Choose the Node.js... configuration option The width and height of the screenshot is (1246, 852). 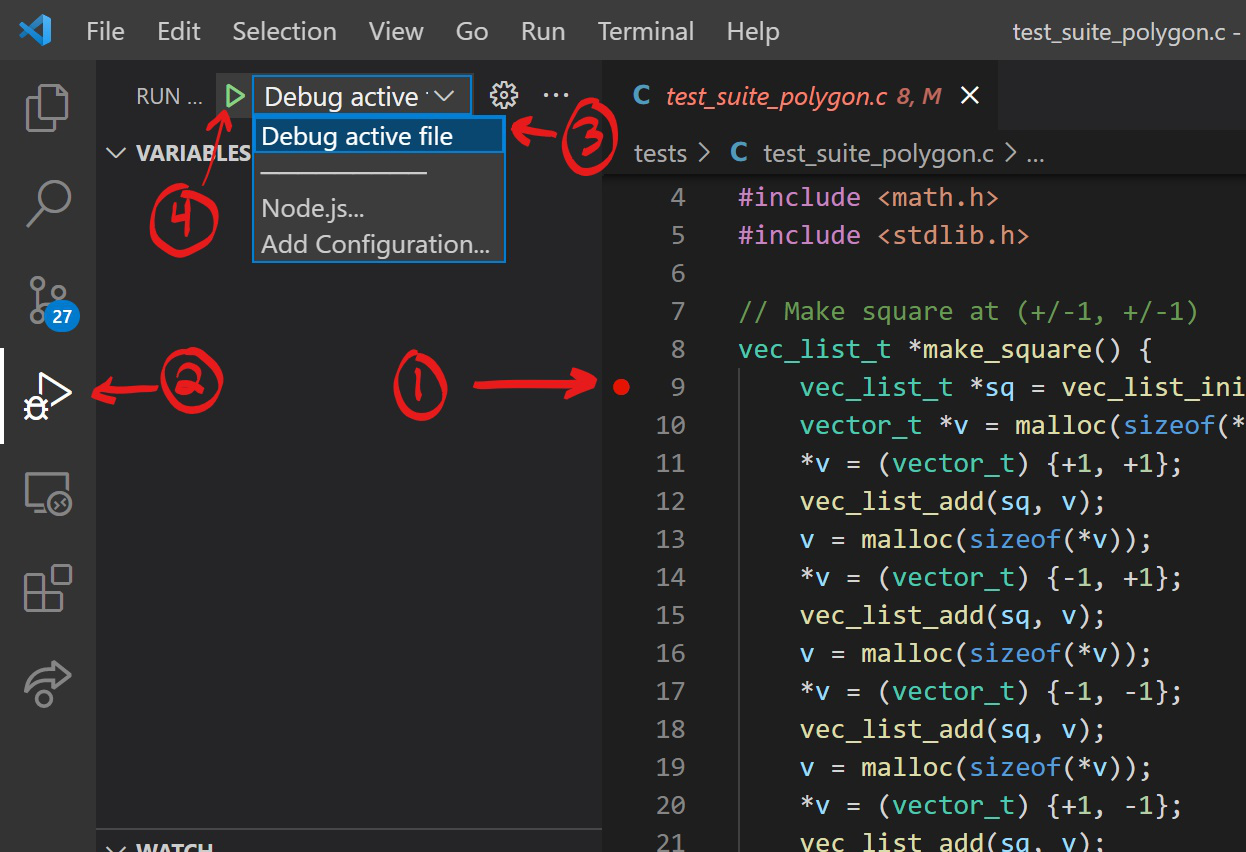pos(313,208)
